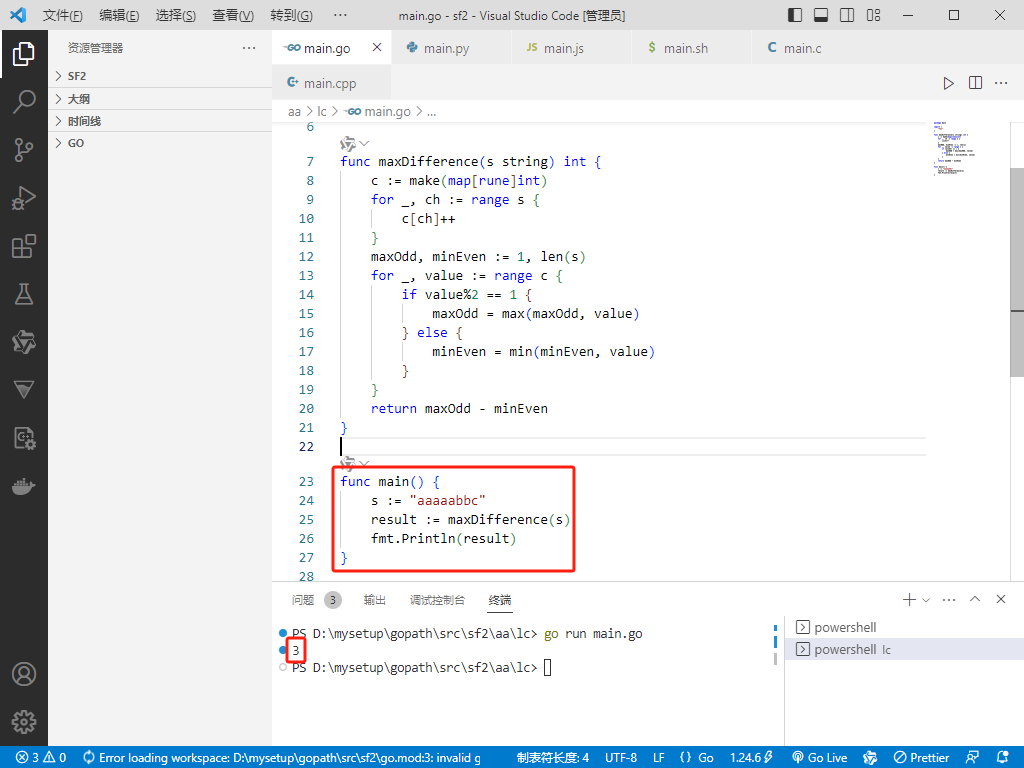The height and width of the screenshot is (768, 1024).
Task: Click Prettier status bar item
Action: coord(921,758)
